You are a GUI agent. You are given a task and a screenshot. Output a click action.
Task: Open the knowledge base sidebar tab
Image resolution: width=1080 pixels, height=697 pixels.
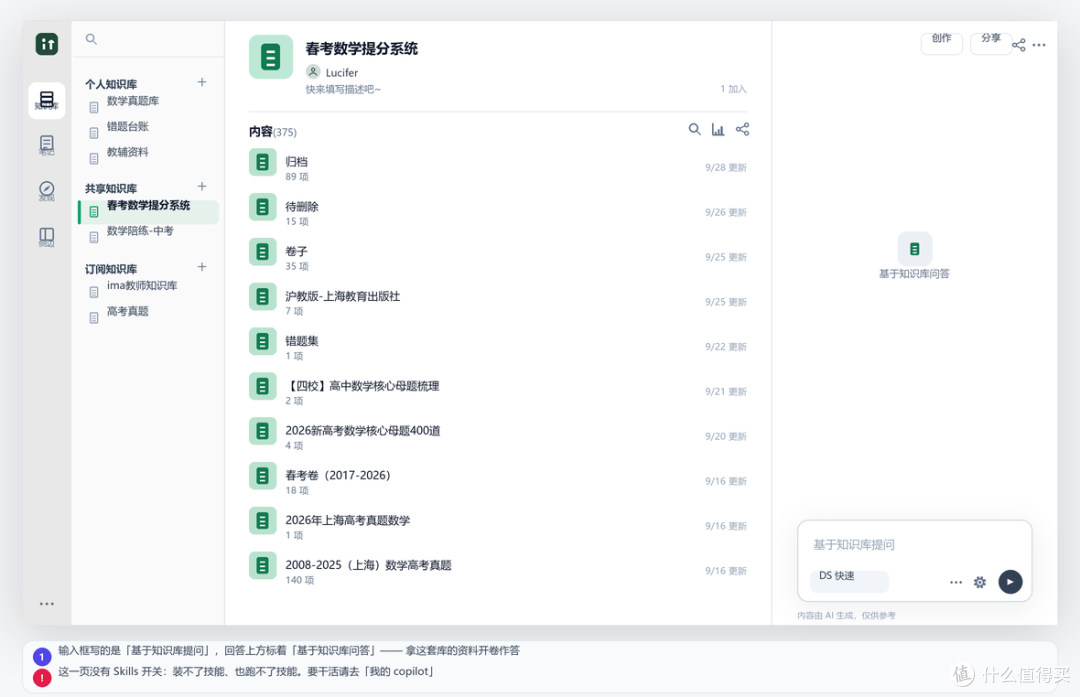tap(47, 101)
